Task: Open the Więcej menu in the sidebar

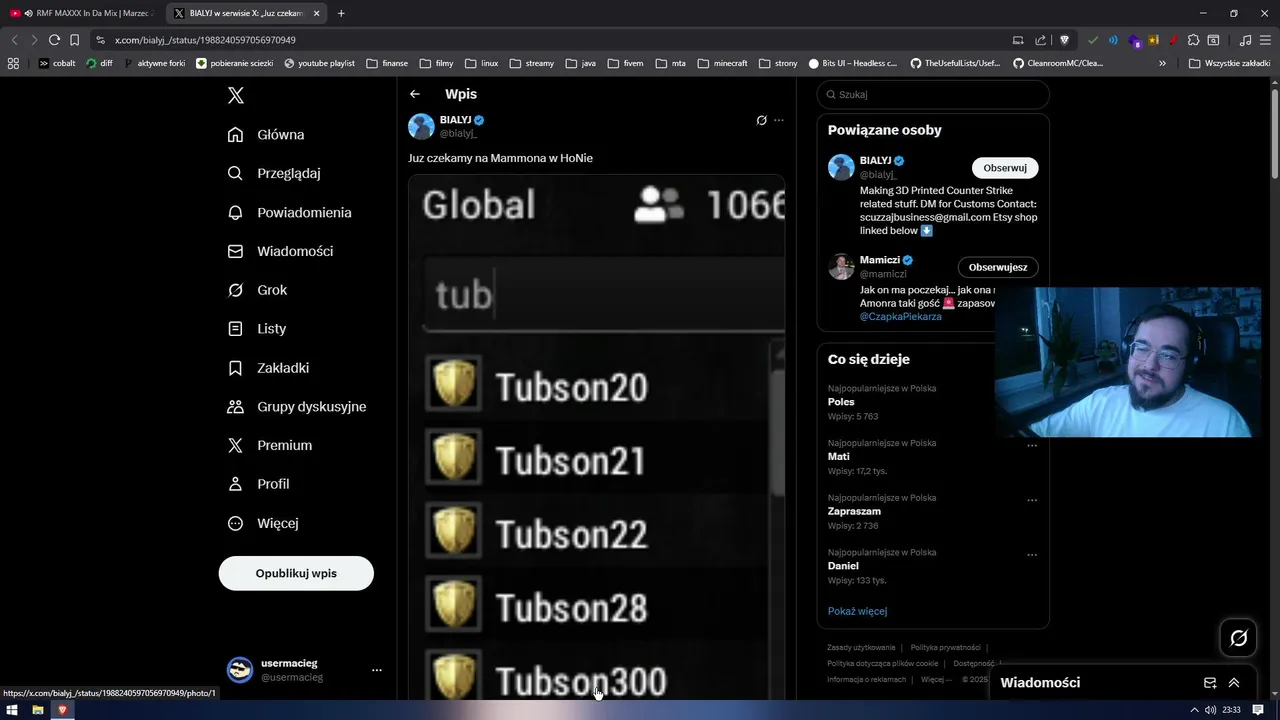Action: point(263,523)
